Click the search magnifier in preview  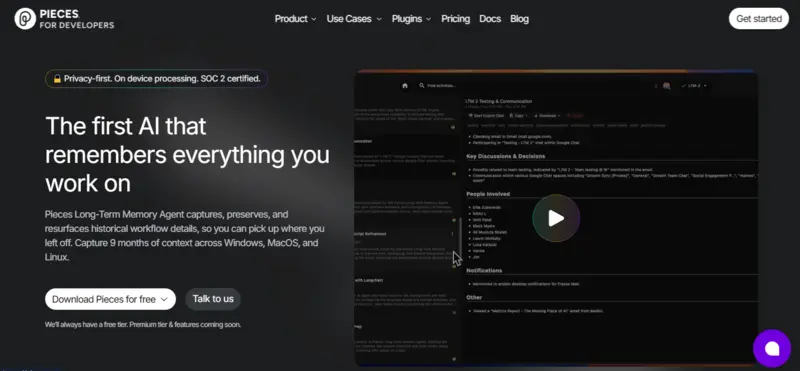point(422,86)
